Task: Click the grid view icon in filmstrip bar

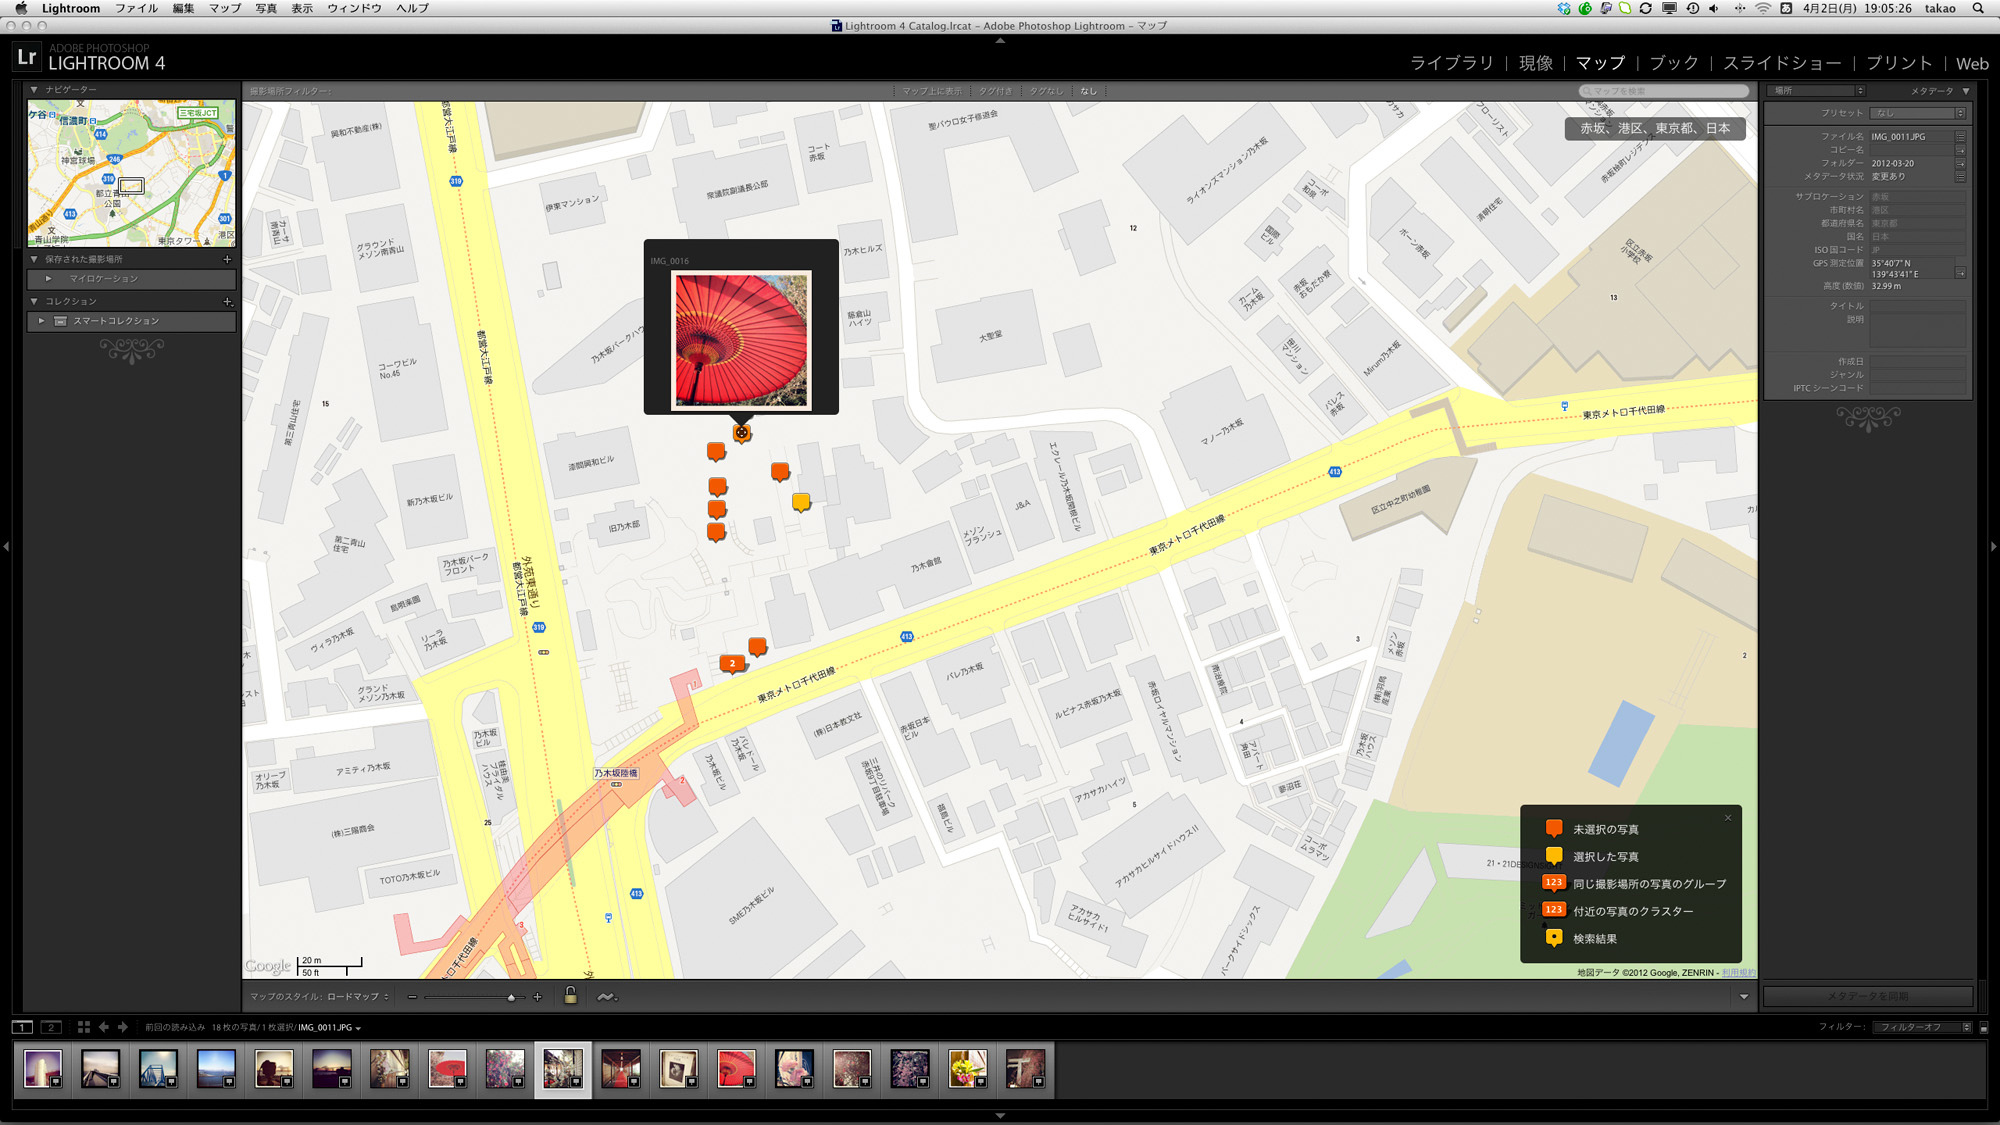Action: coord(84,1027)
